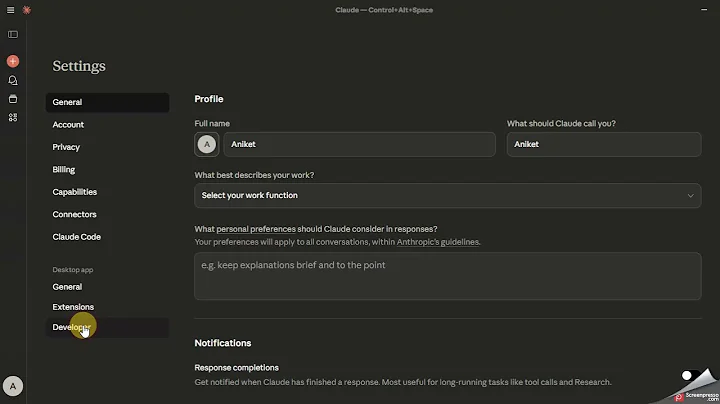The width and height of the screenshot is (720, 404).
Task: Follow the personal preferences link
Action: [x=256, y=229]
